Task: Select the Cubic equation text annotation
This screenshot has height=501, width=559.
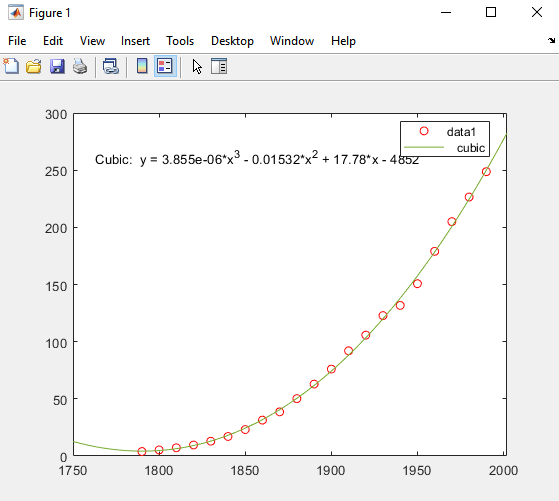Action: [x=257, y=159]
